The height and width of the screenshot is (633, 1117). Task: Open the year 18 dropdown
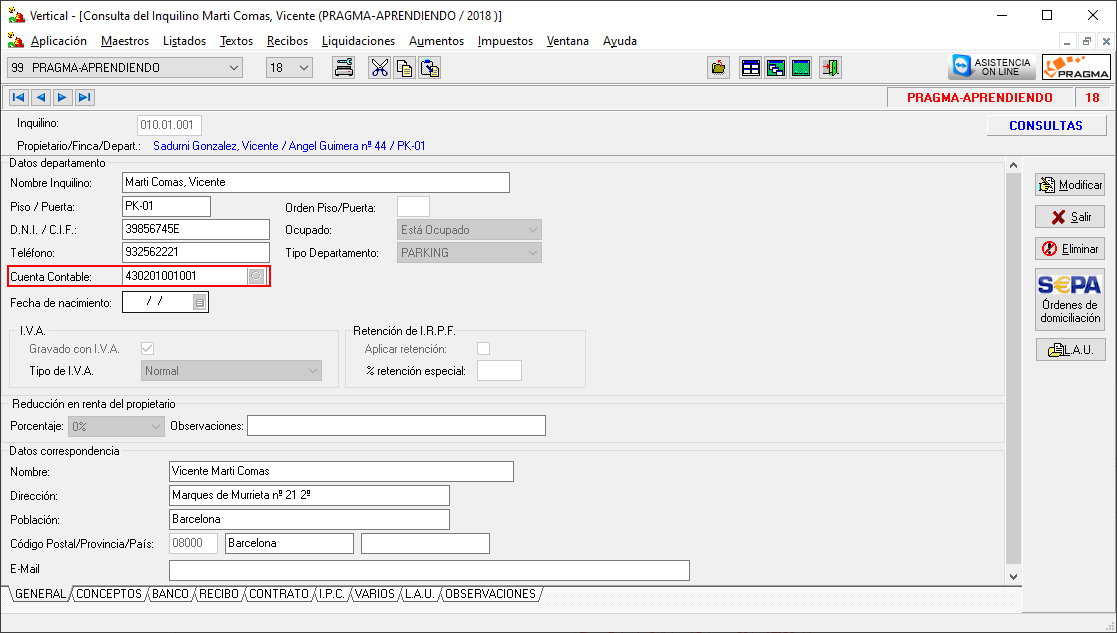[304, 68]
